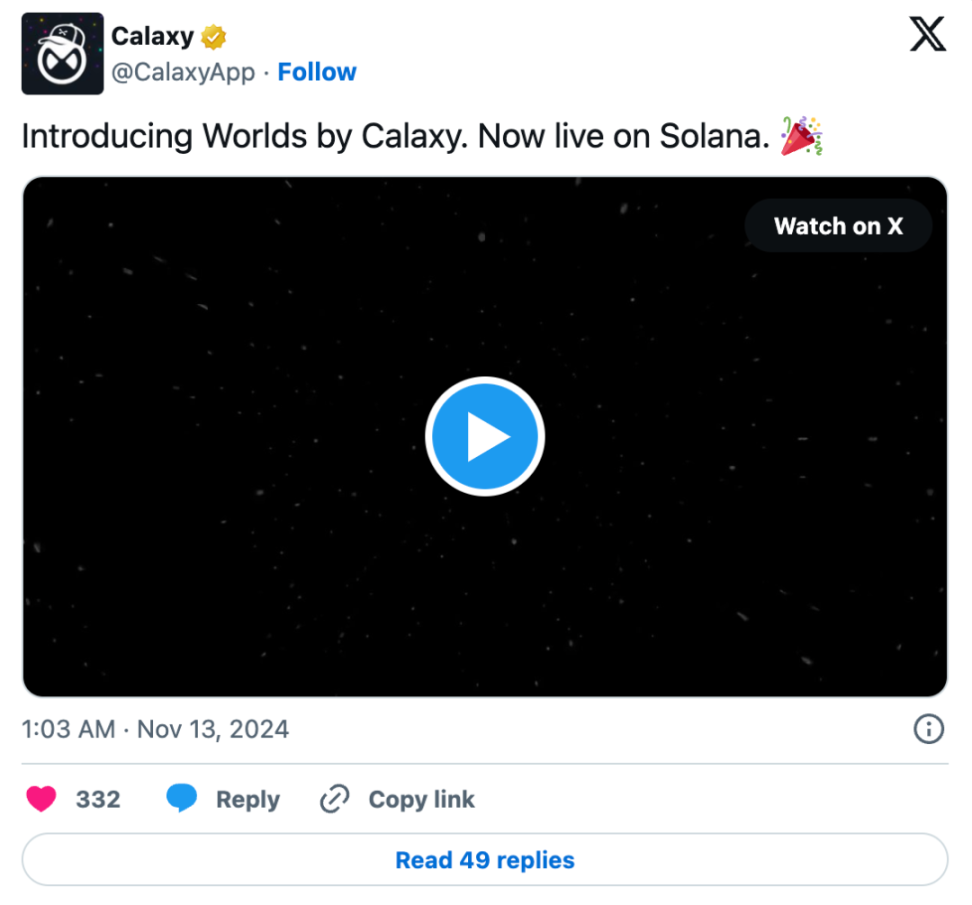Screen dimensions: 972x905
Task: Click the Watch on X button
Action: coord(838,226)
